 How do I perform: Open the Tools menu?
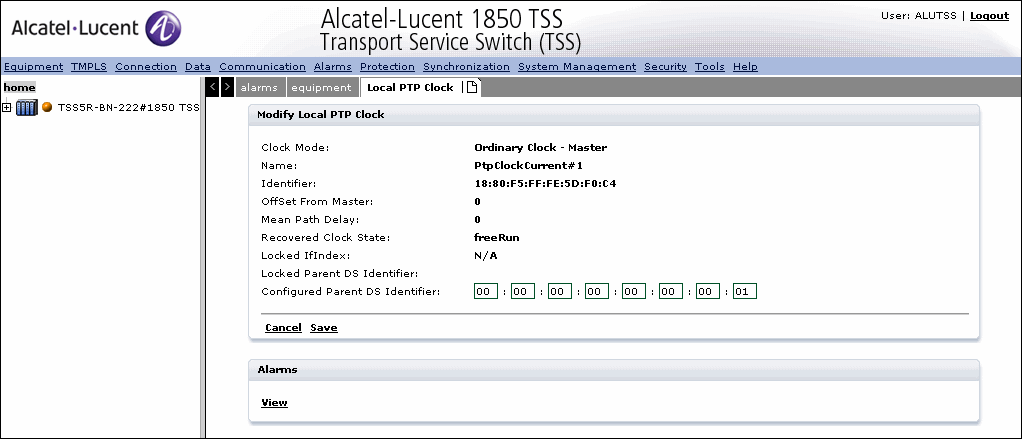710,66
